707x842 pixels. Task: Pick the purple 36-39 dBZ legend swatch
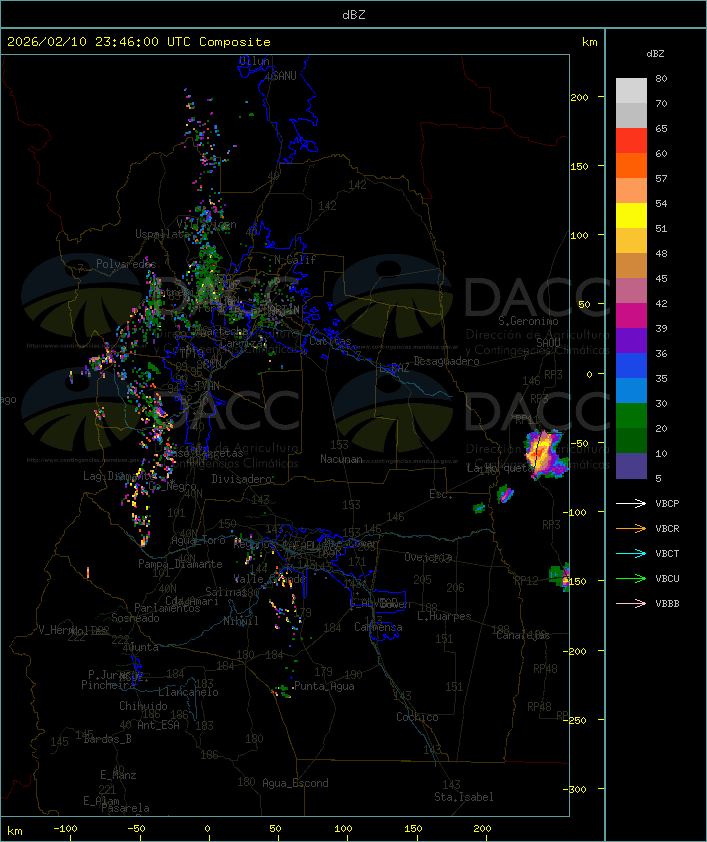[631, 340]
